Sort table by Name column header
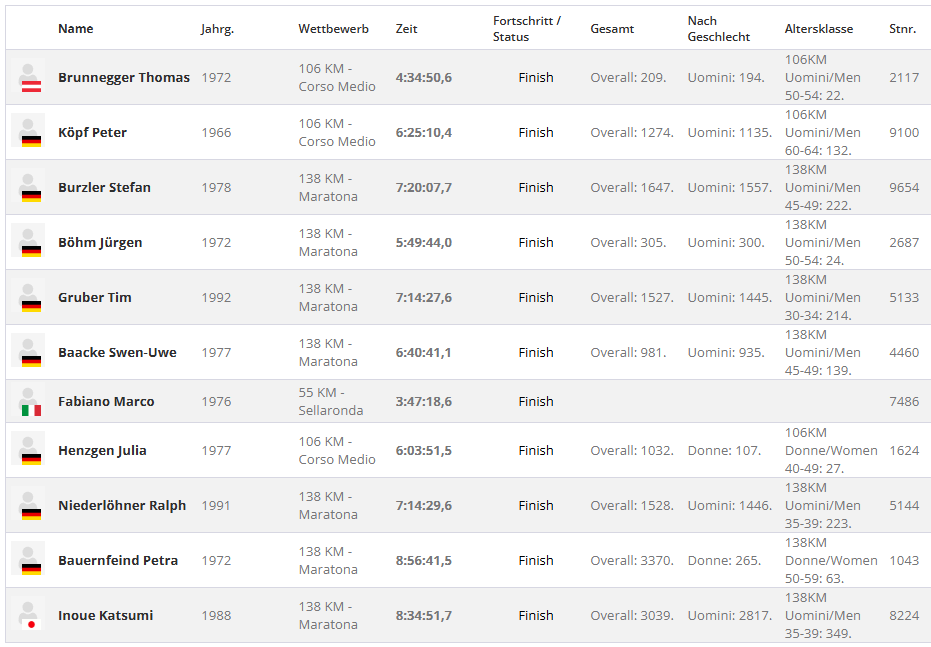Viewport: 931px width, 647px height. click(x=75, y=28)
